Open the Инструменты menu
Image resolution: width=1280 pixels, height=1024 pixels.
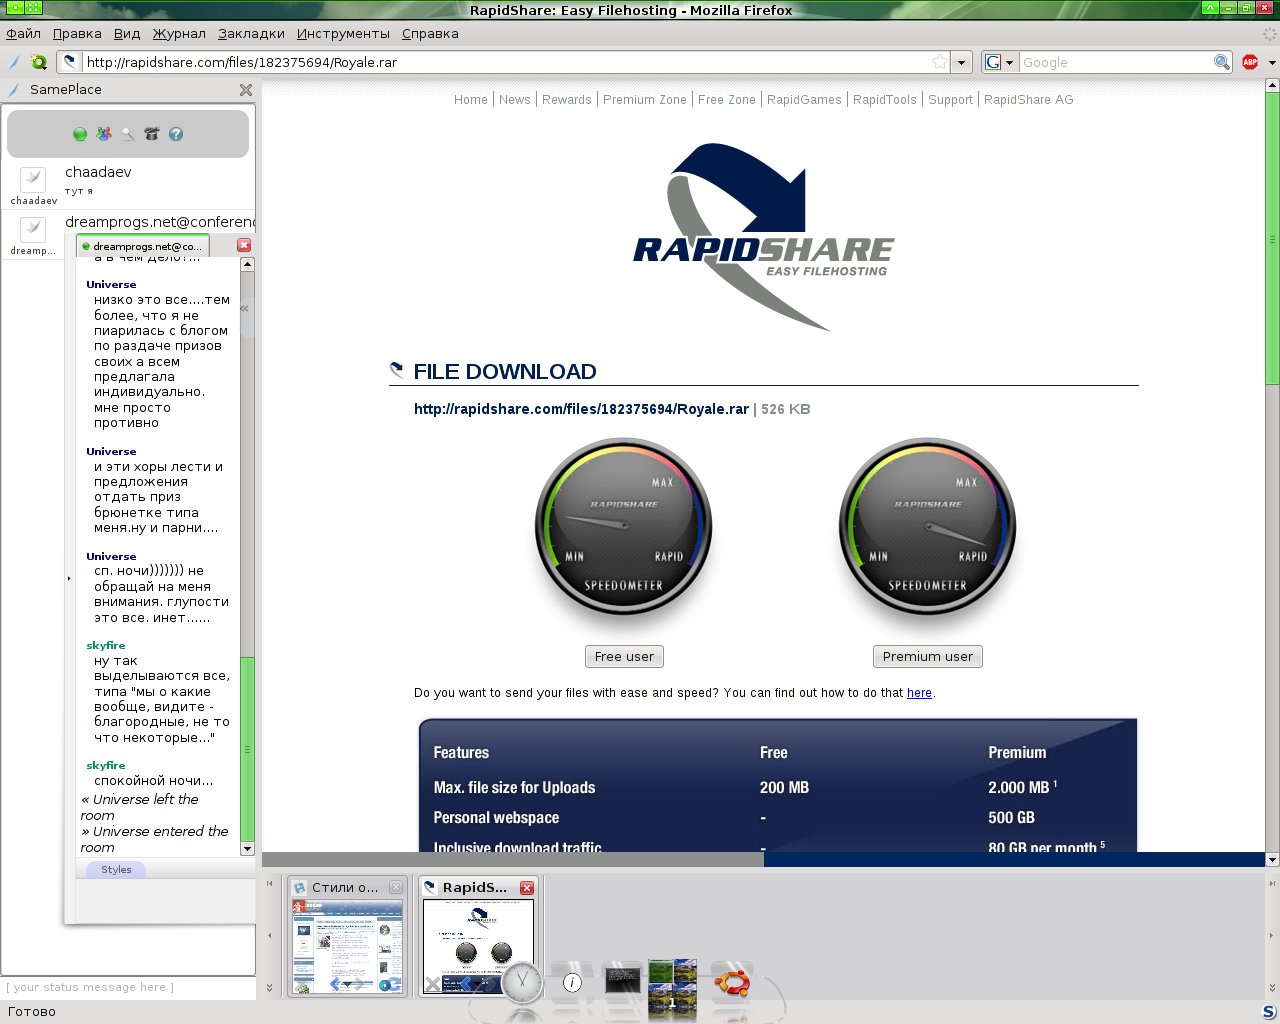point(343,33)
